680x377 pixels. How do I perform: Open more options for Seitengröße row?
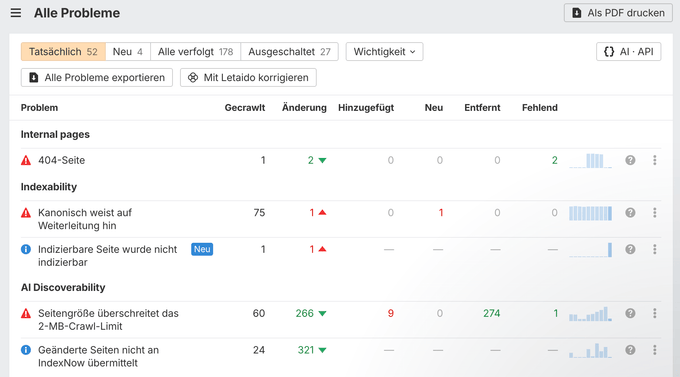(654, 313)
